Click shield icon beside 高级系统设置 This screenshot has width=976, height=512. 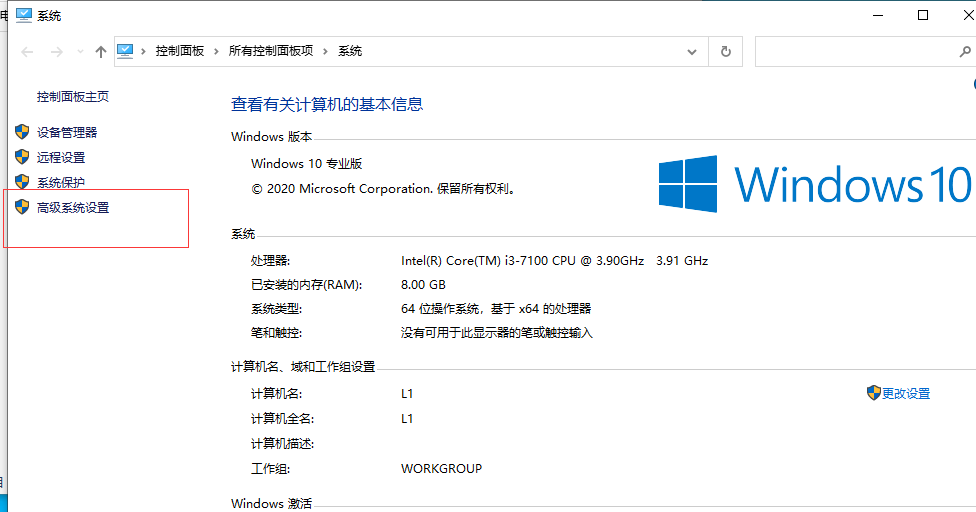pyautogui.click(x=22, y=207)
